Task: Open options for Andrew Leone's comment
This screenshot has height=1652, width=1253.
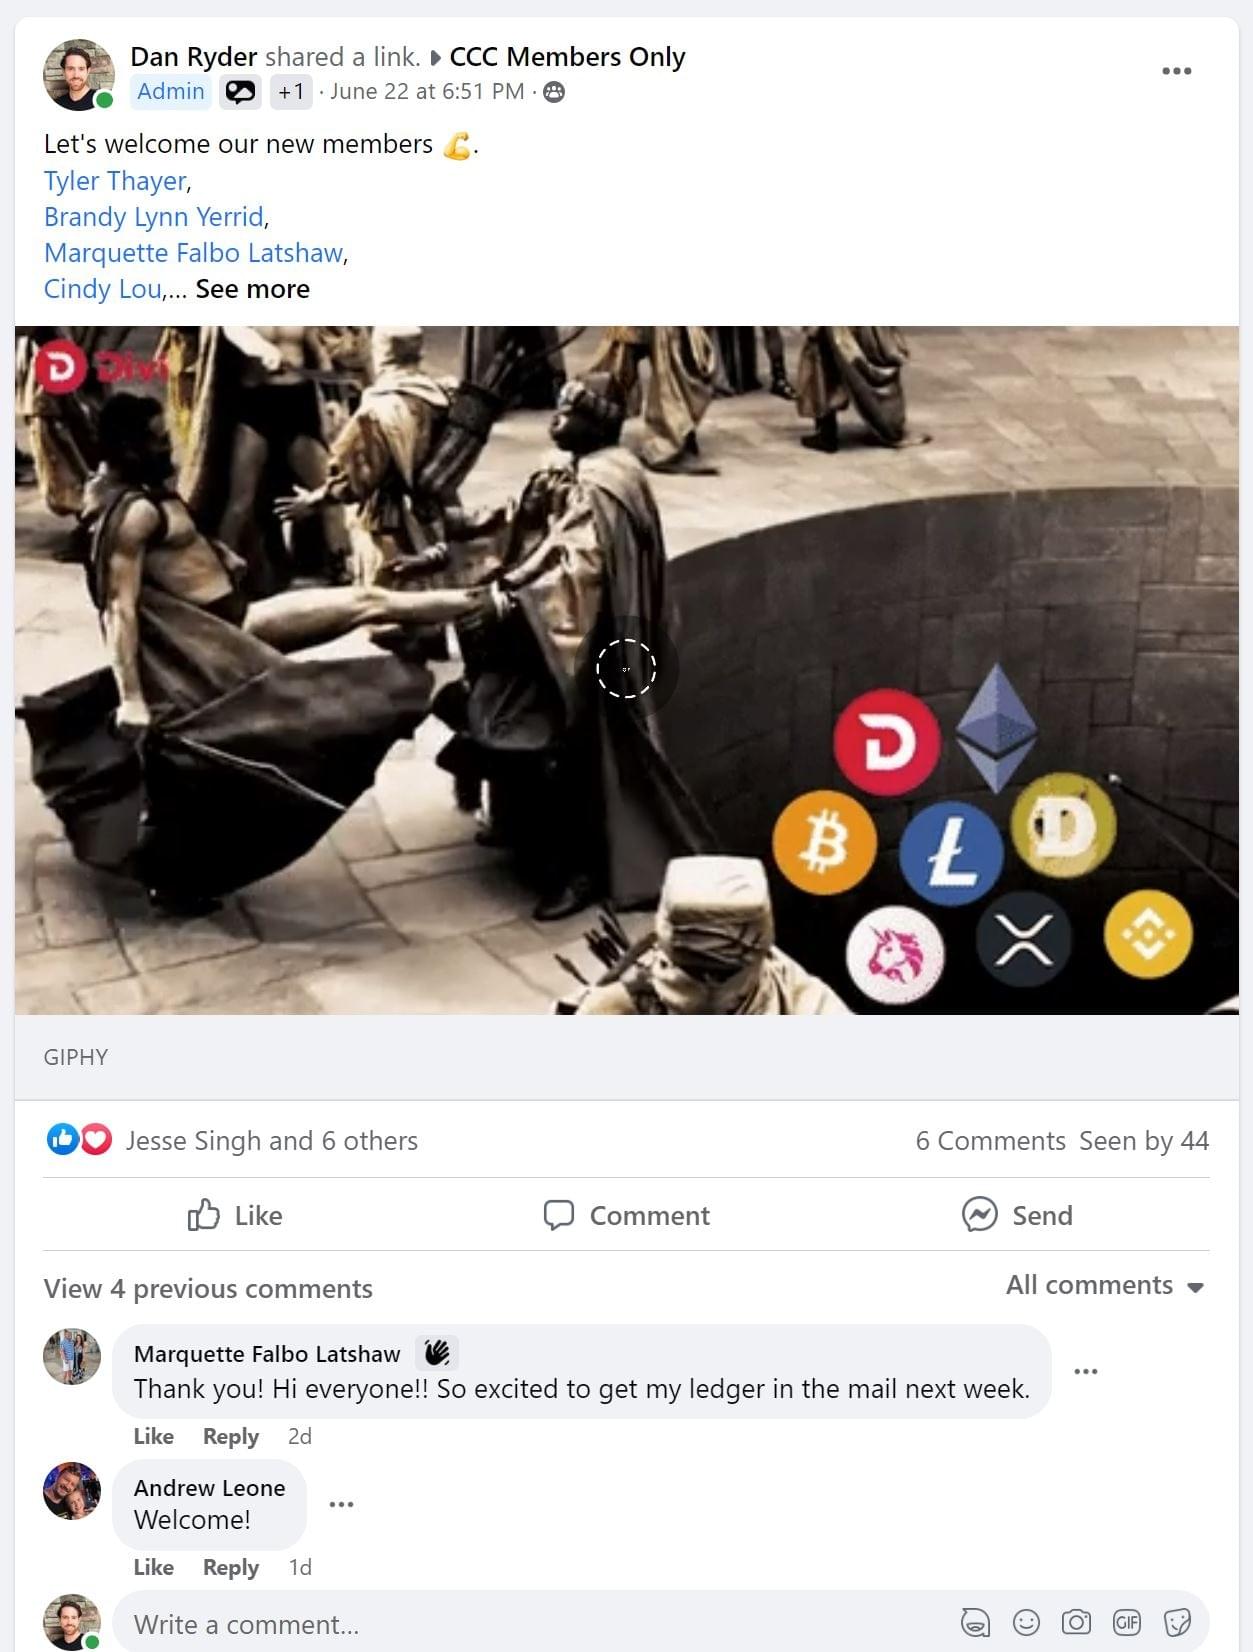Action: (x=341, y=1504)
